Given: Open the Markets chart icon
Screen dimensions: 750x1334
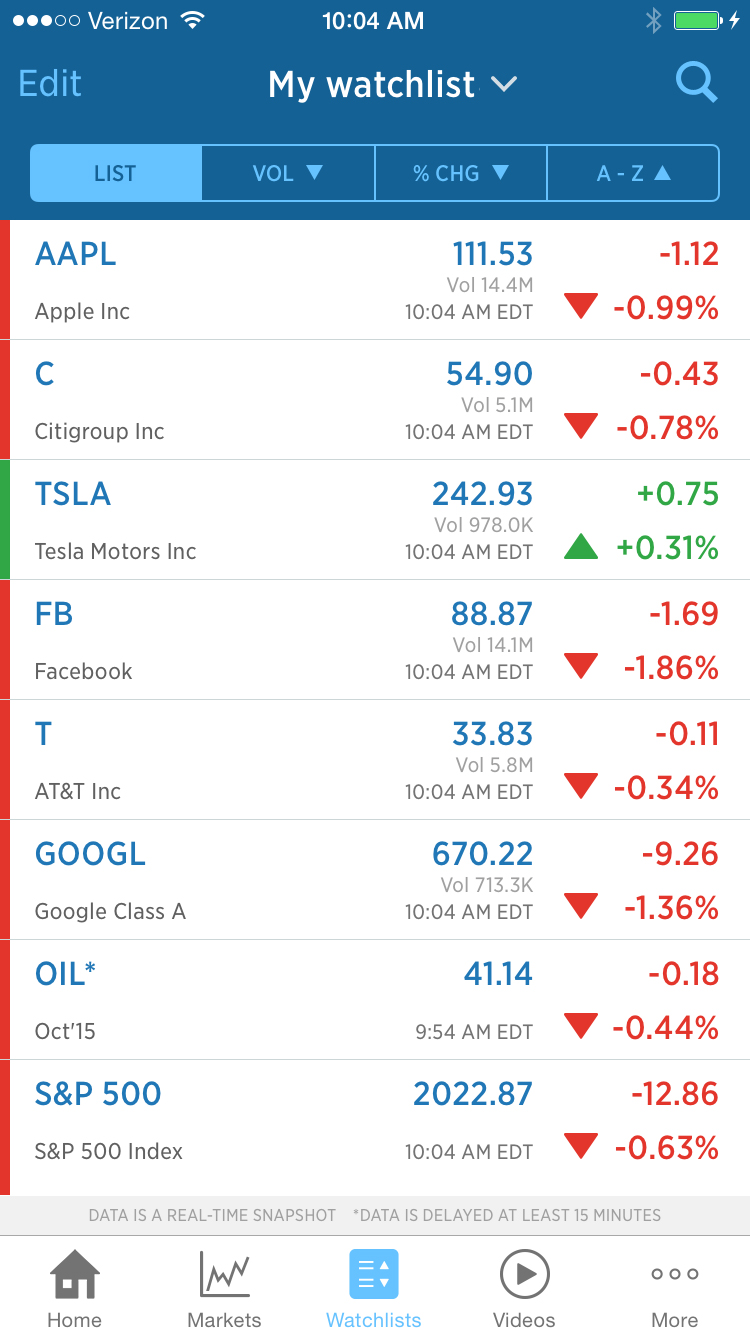Looking at the screenshot, I should point(224,1275).
